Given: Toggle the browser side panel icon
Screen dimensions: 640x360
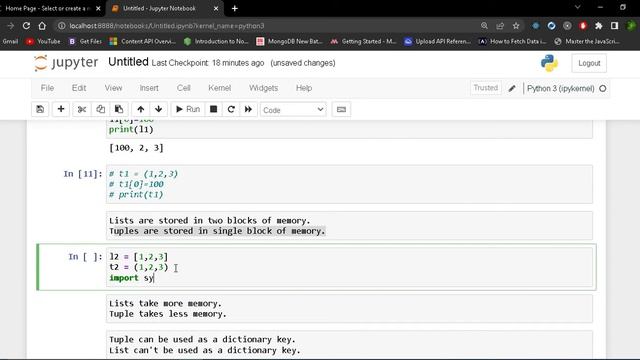Looking at the screenshot, I should 615,26.
